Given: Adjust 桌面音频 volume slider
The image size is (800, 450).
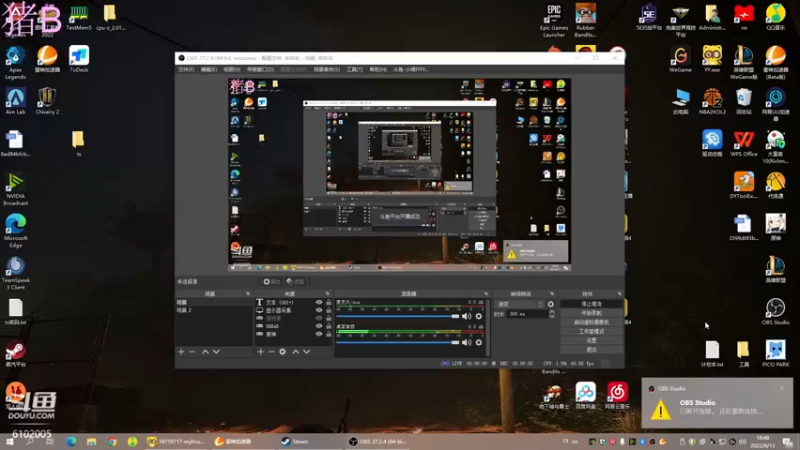Looking at the screenshot, I should pos(398,342).
